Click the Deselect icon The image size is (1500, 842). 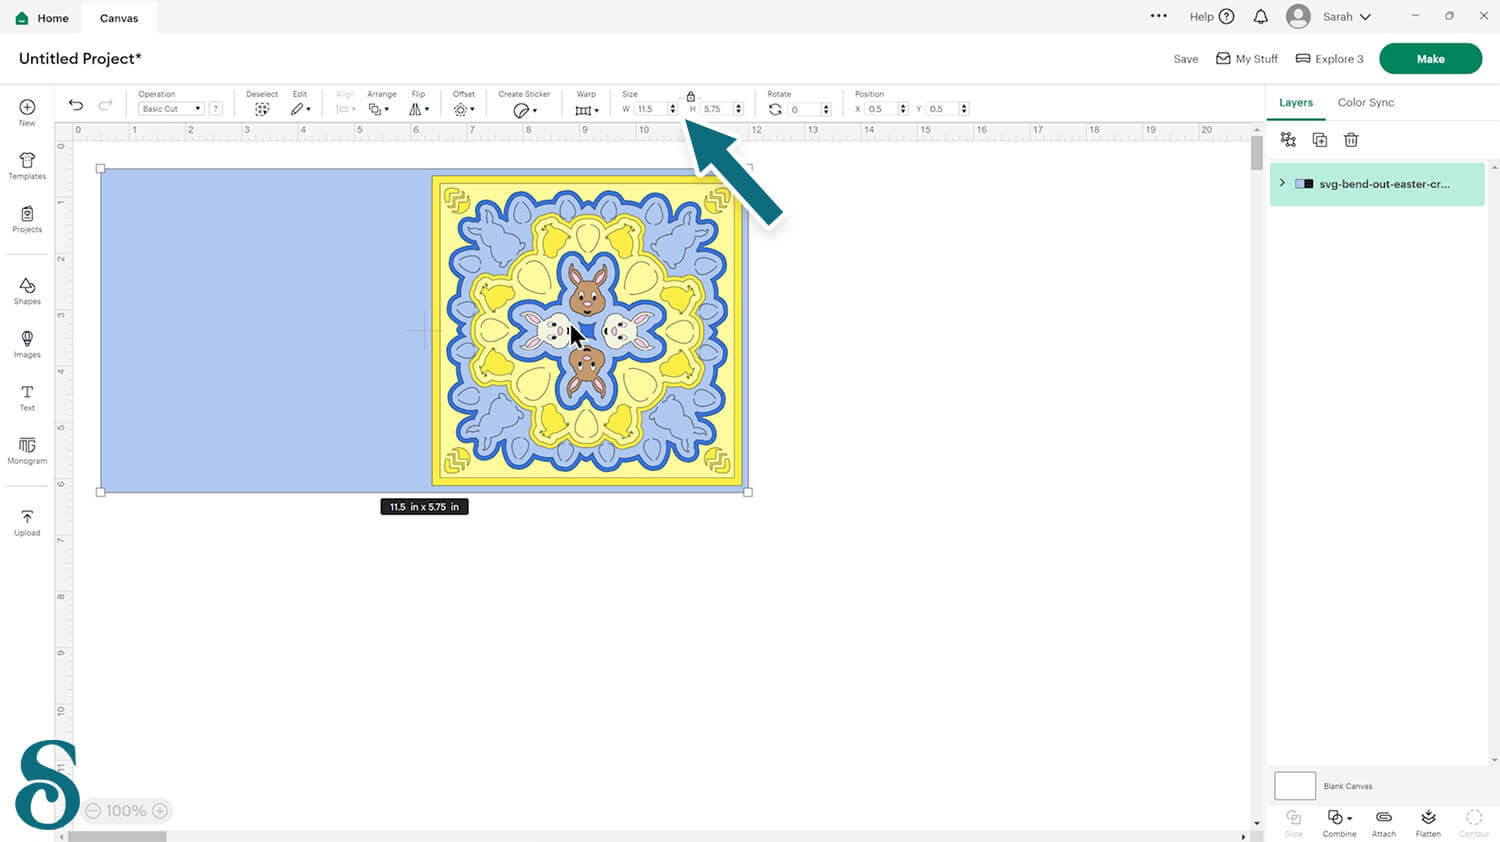click(262, 109)
